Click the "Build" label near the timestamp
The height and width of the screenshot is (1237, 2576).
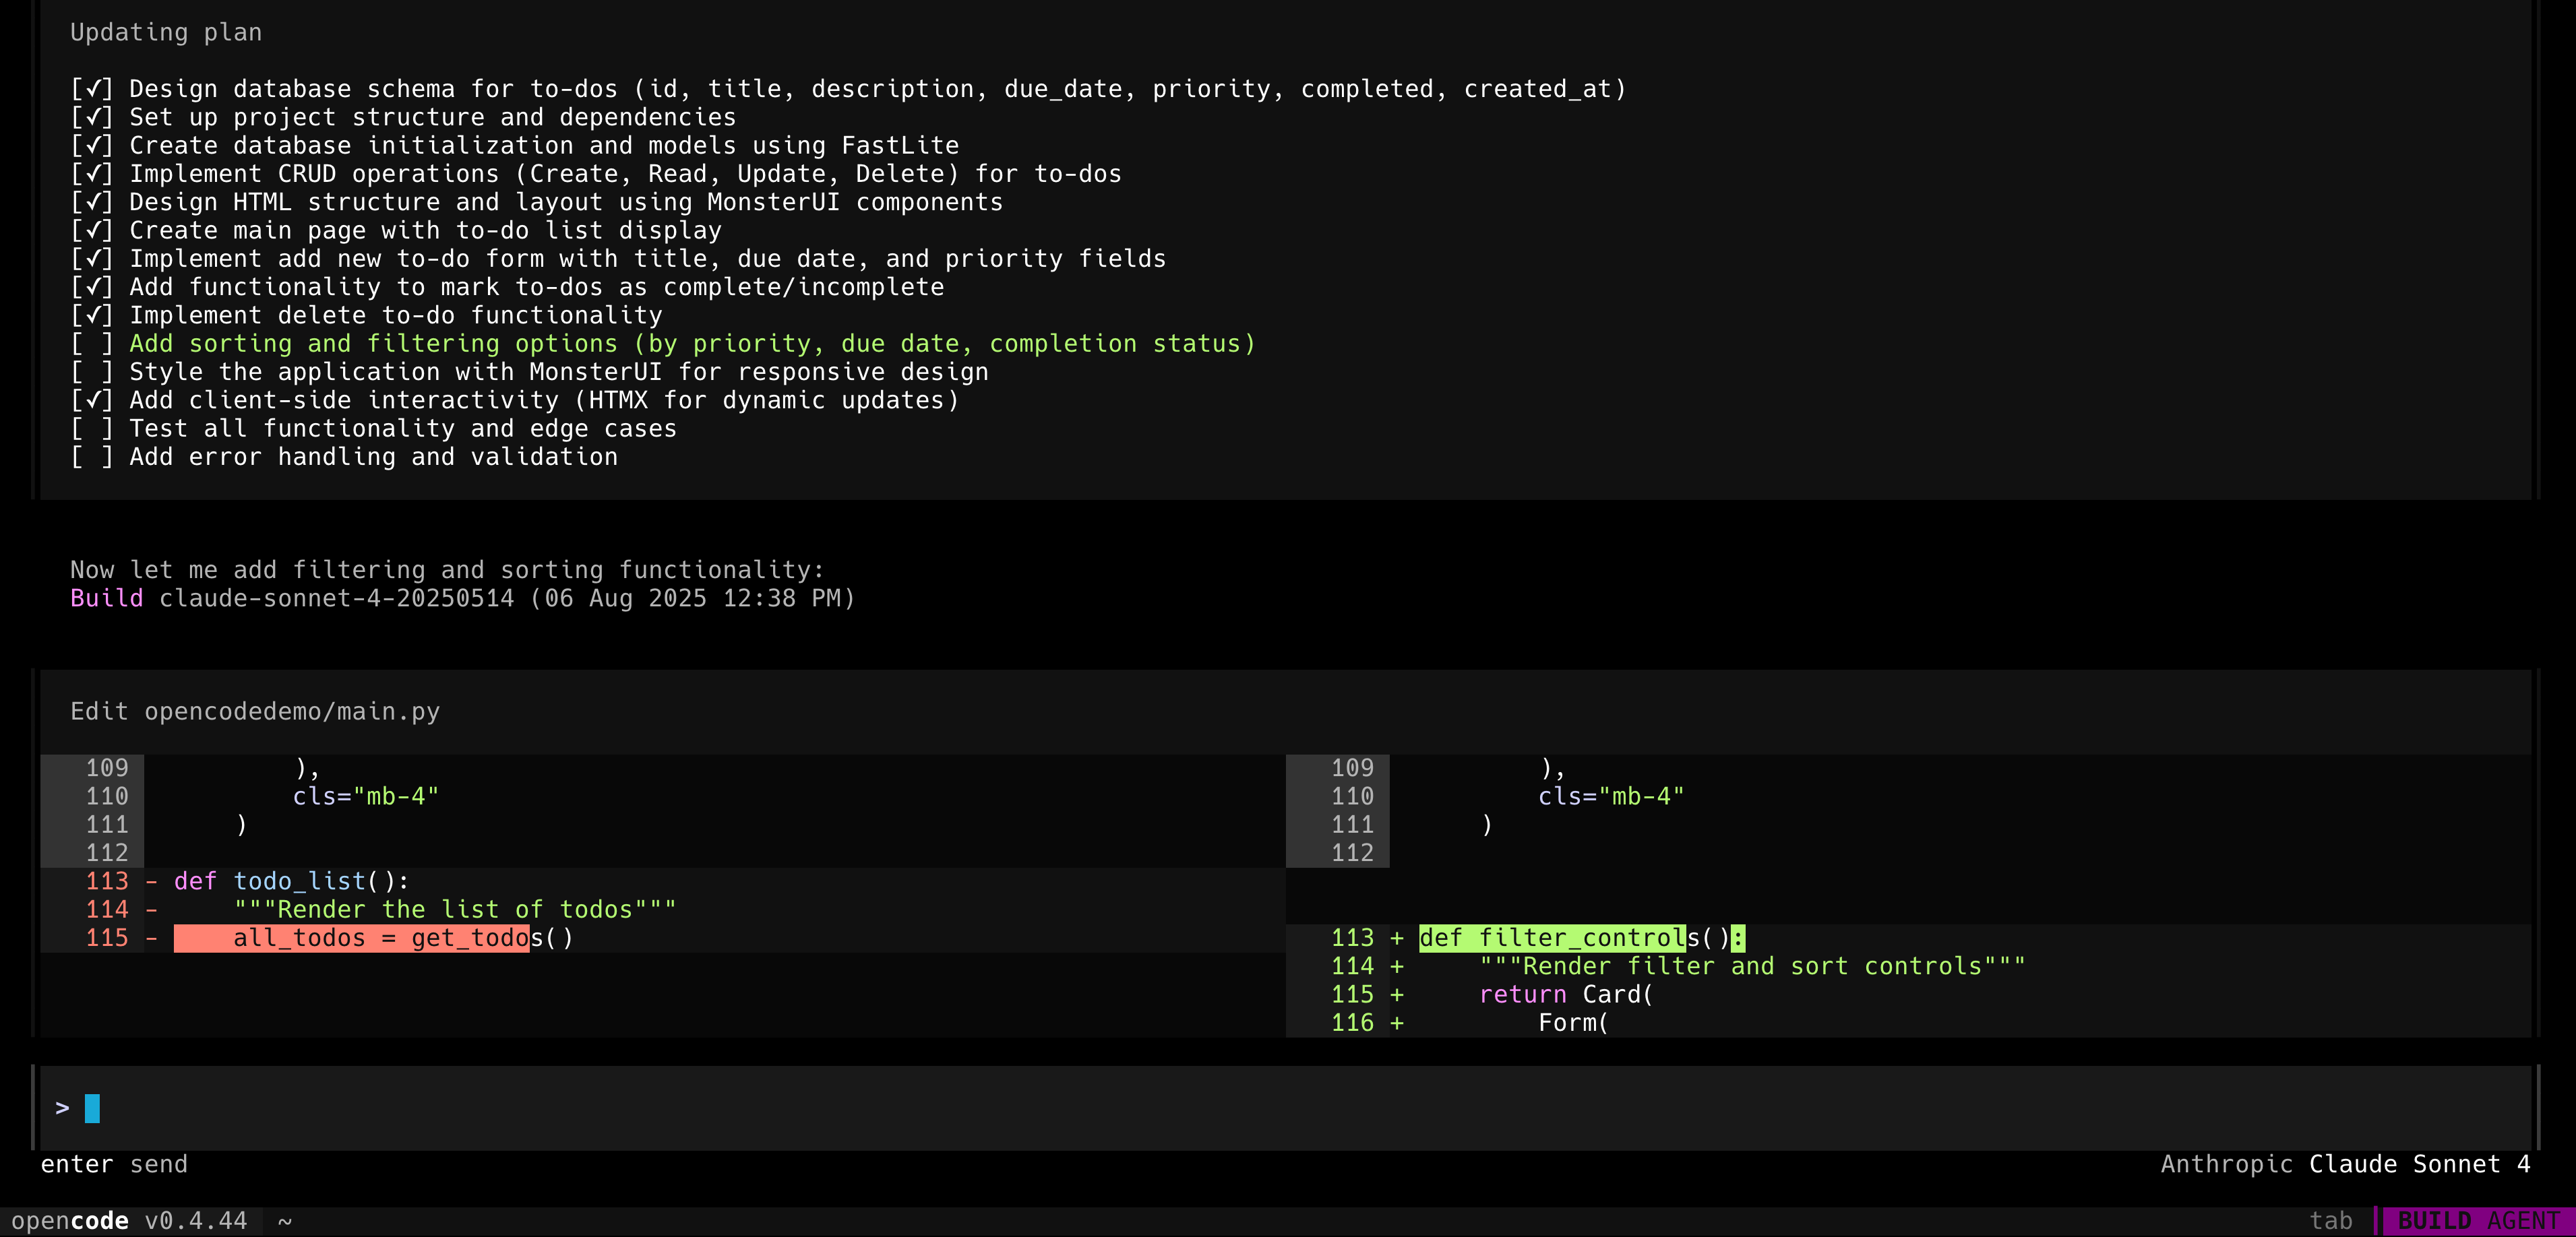coord(106,598)
